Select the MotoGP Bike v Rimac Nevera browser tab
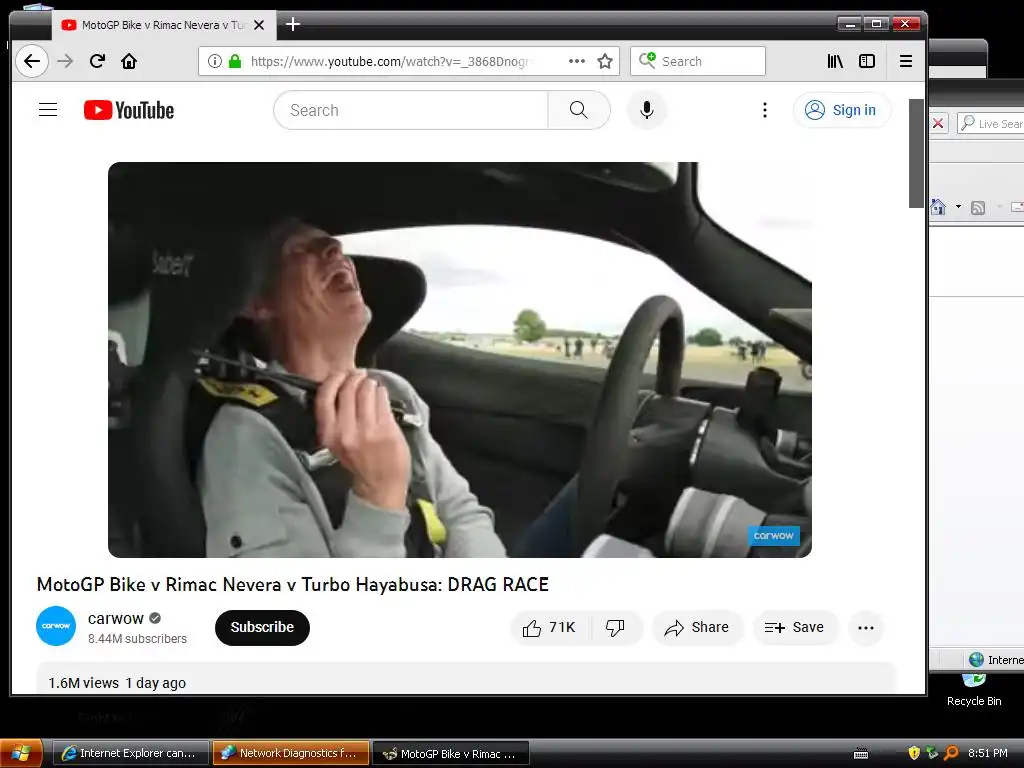Image resolution: width=1024 pixels, height=768 pixels. point(157,25)
